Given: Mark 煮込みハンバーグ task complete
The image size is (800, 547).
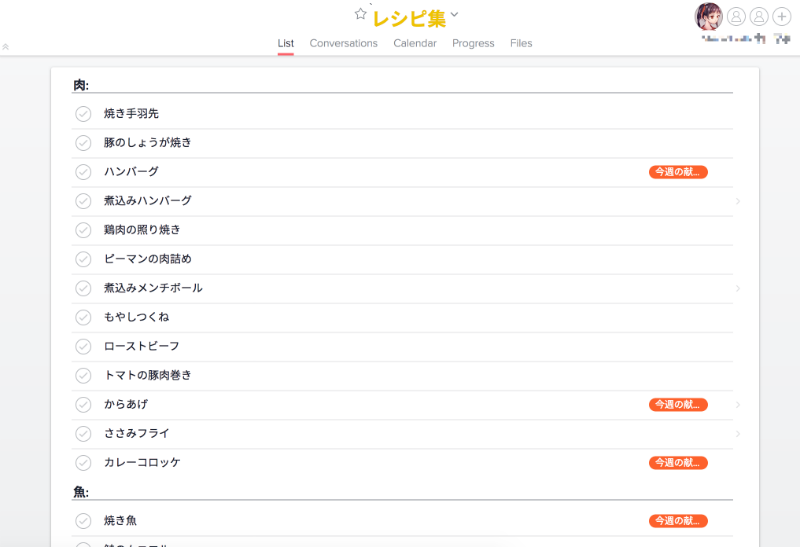Looking at the screenshot, I should coord(83,201).
